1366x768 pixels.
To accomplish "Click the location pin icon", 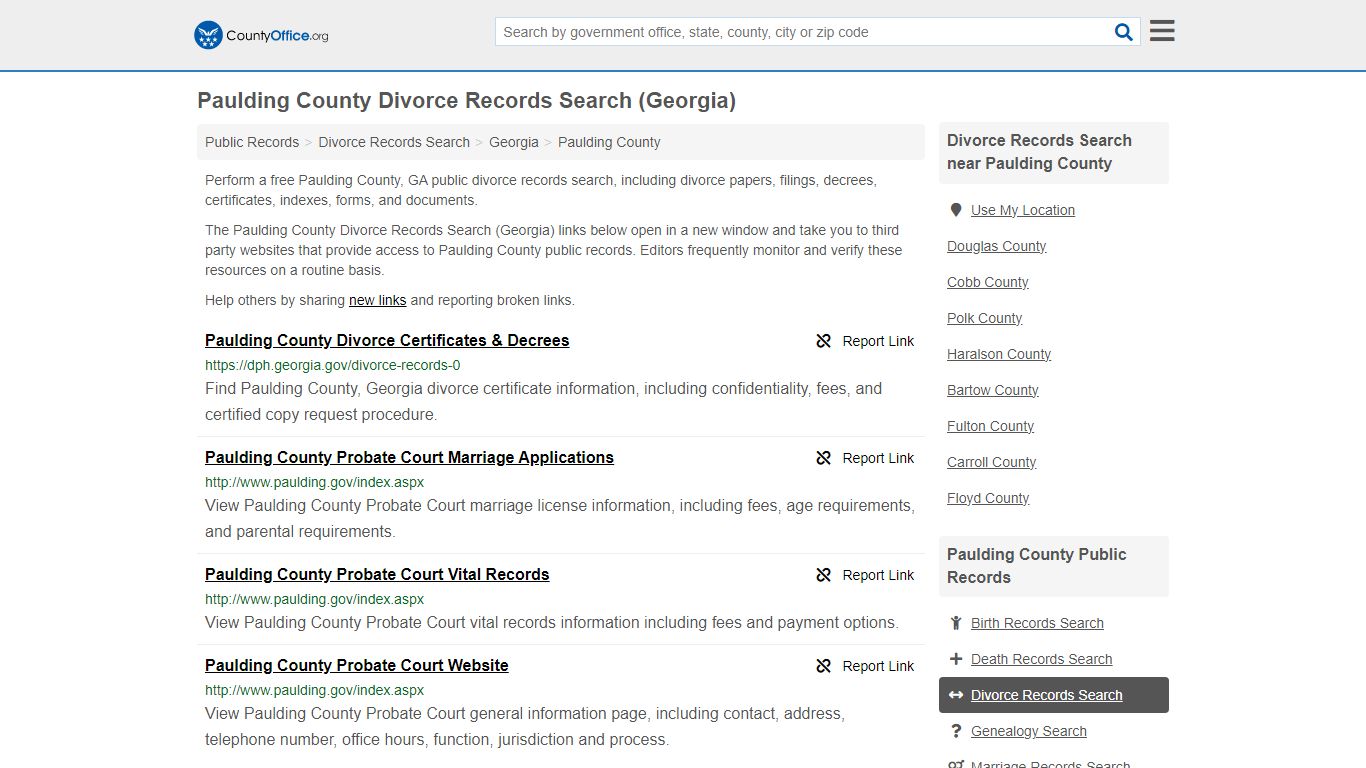I will 956,210.
